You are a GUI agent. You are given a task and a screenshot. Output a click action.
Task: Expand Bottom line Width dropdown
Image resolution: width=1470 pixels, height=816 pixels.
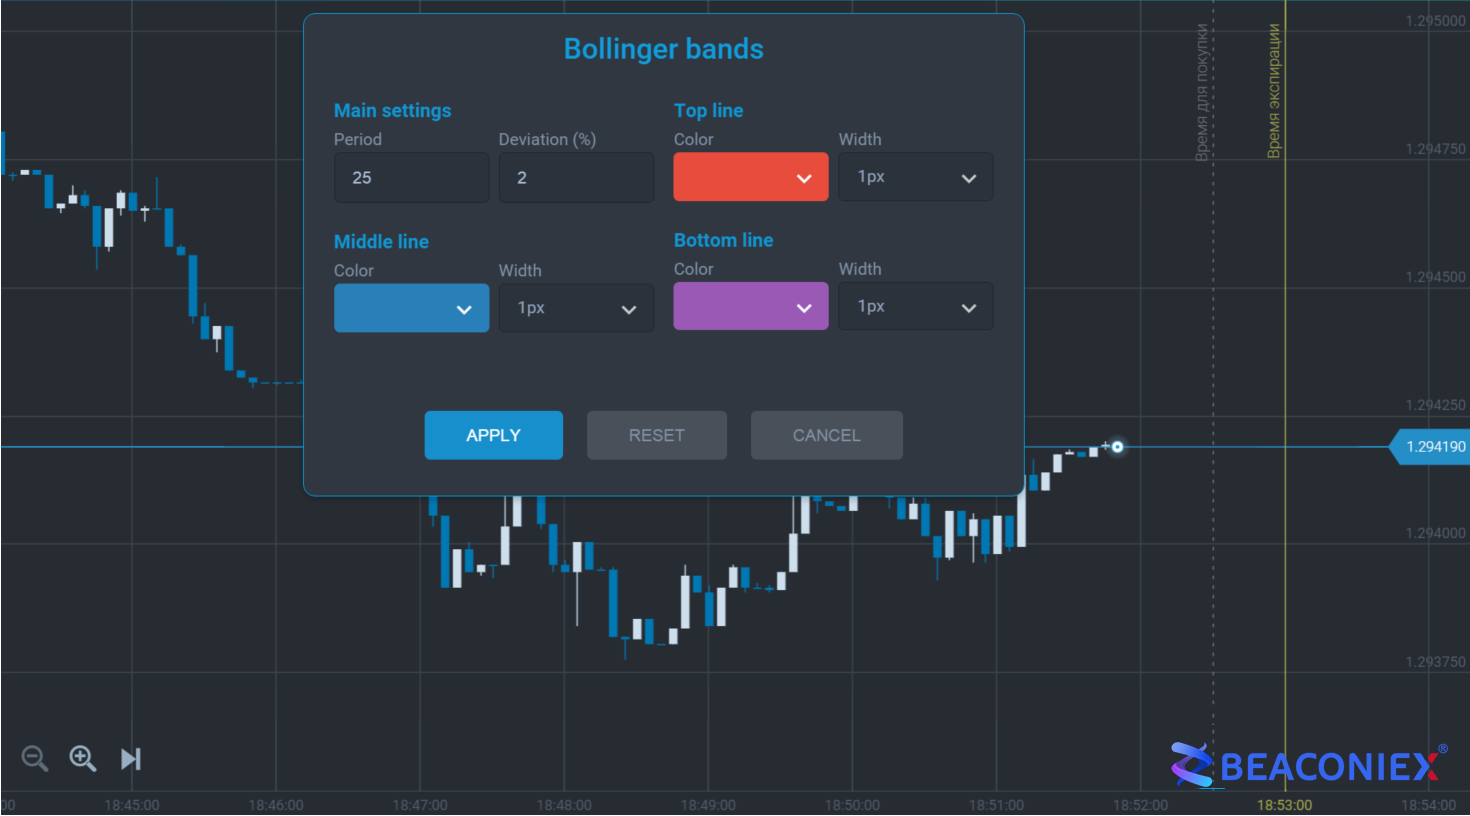916,306
